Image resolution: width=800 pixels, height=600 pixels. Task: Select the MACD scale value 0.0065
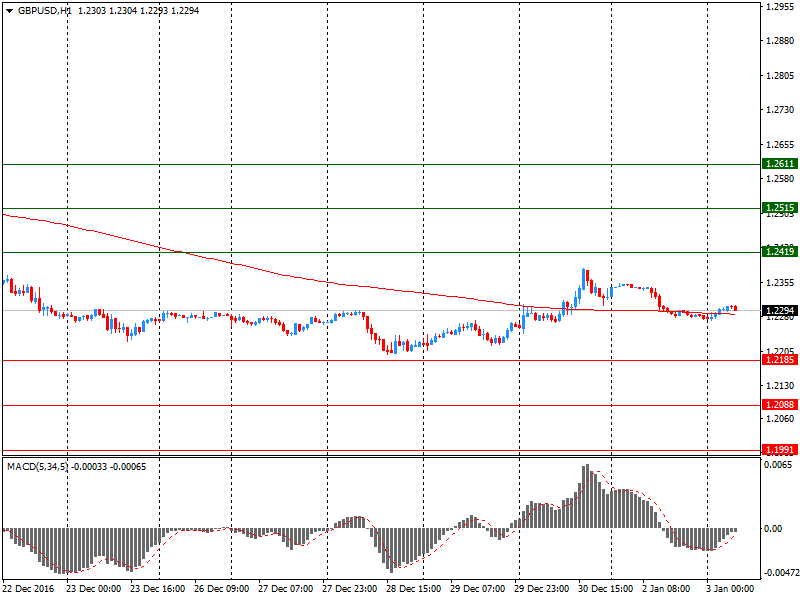[778, 465]
